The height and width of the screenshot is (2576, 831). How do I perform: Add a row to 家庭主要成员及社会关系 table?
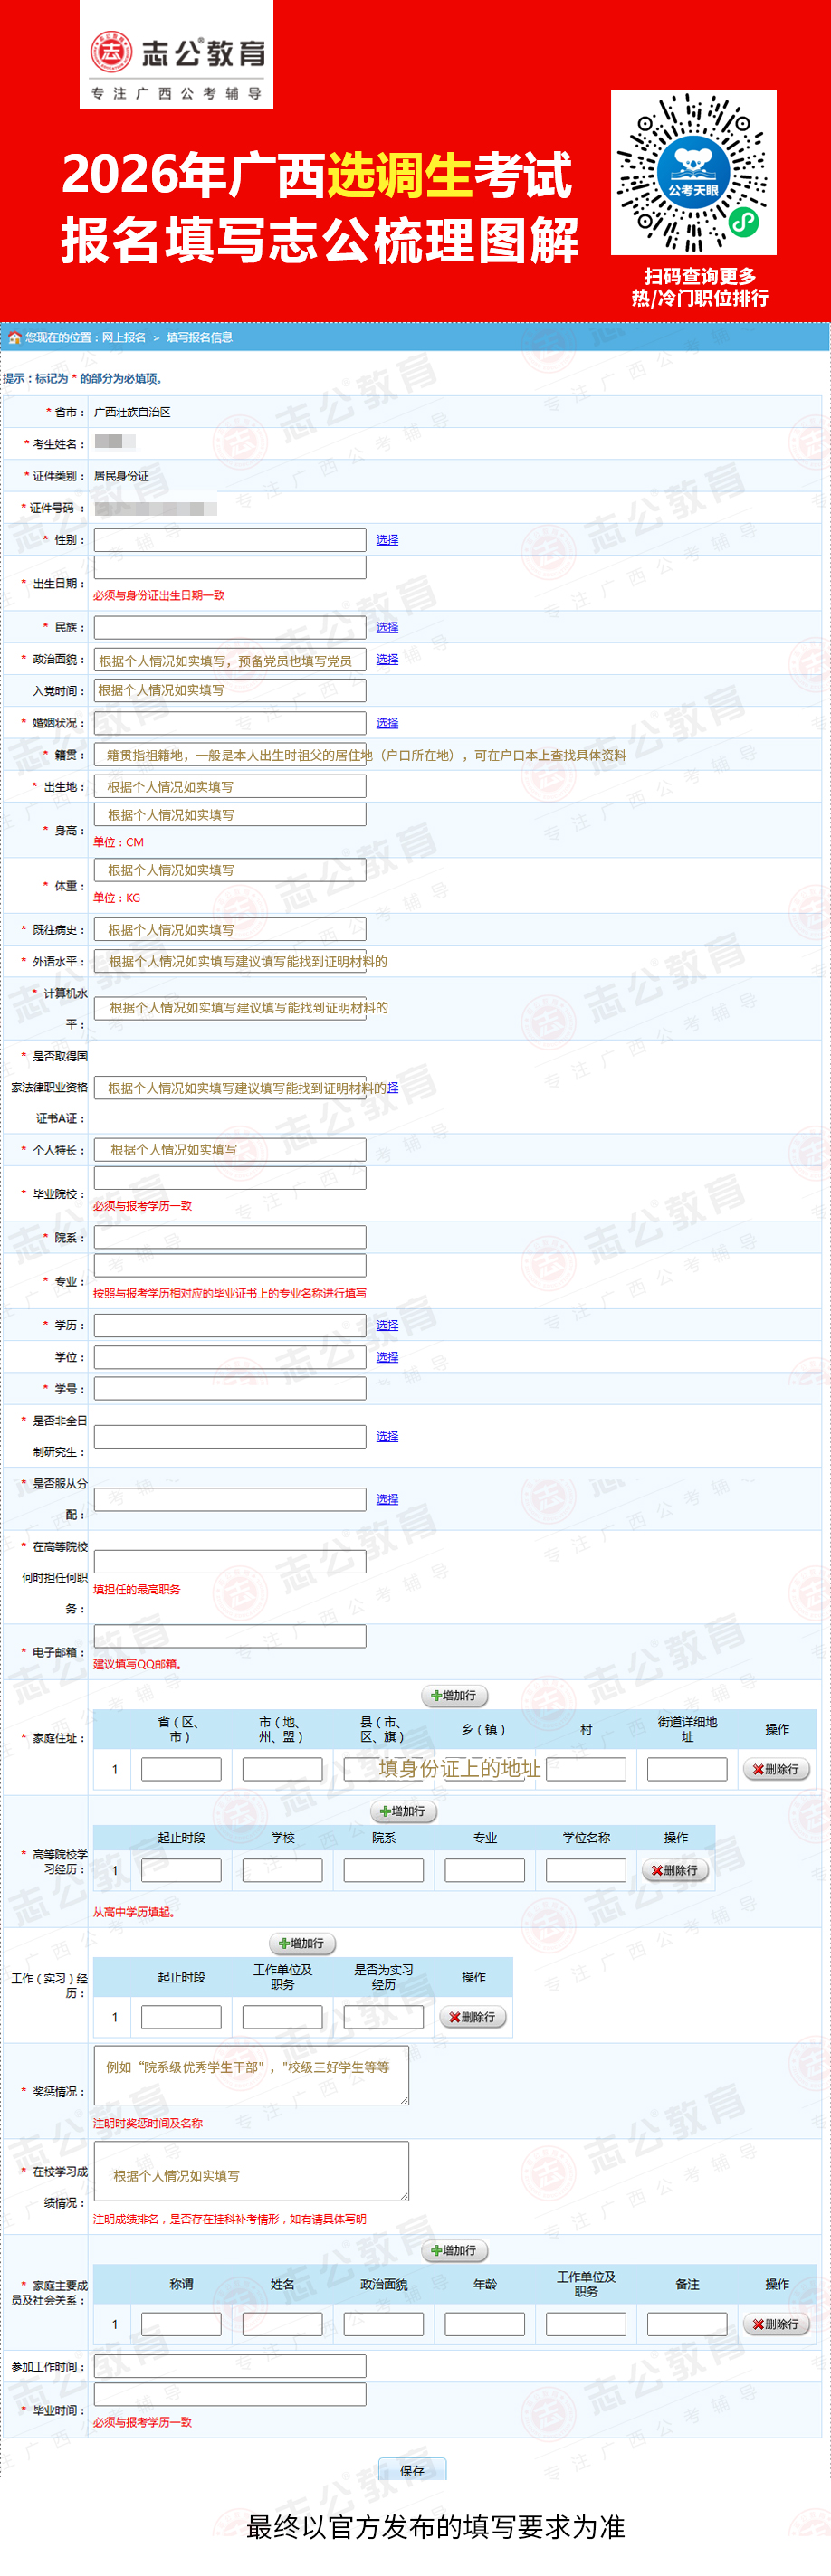click(x=455, y=2251)
